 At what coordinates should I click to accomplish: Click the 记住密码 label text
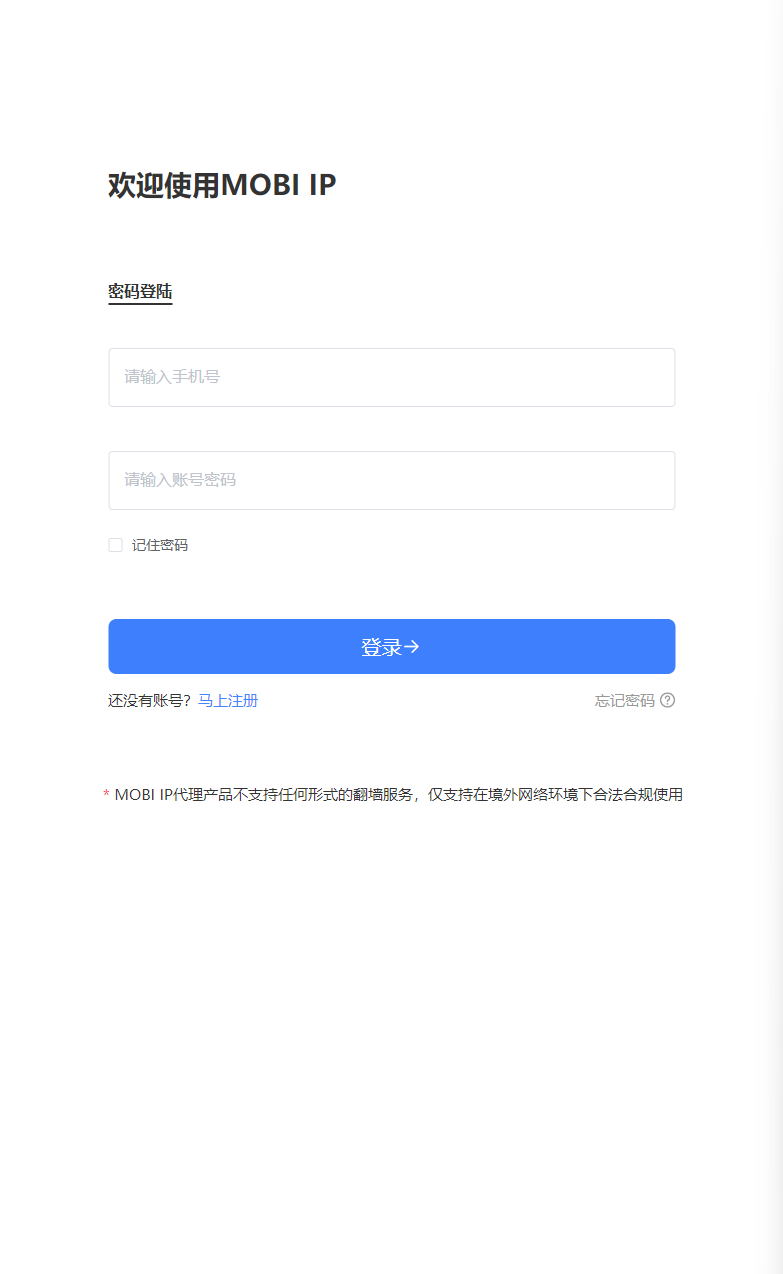pos(160,545)
